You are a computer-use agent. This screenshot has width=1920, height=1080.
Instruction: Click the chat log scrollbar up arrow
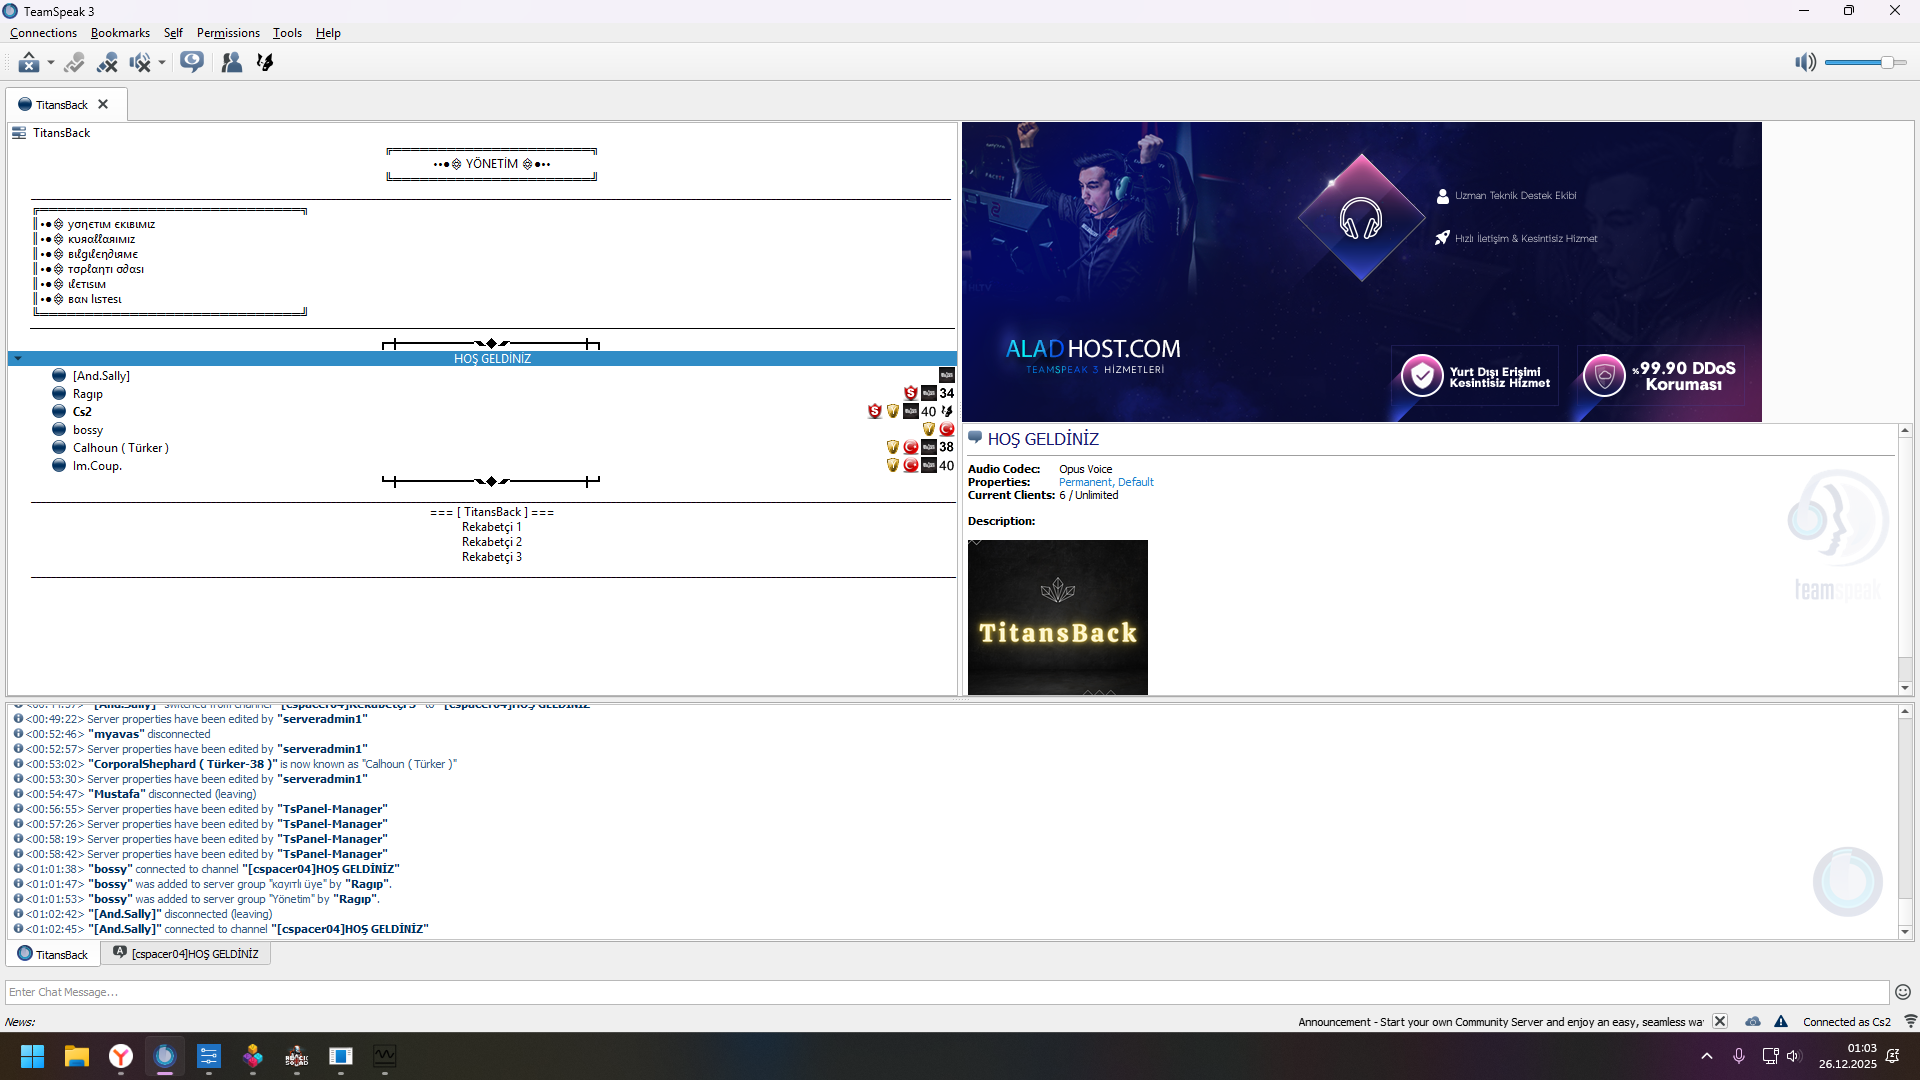pyautogui.click(x=1905, y=712)
